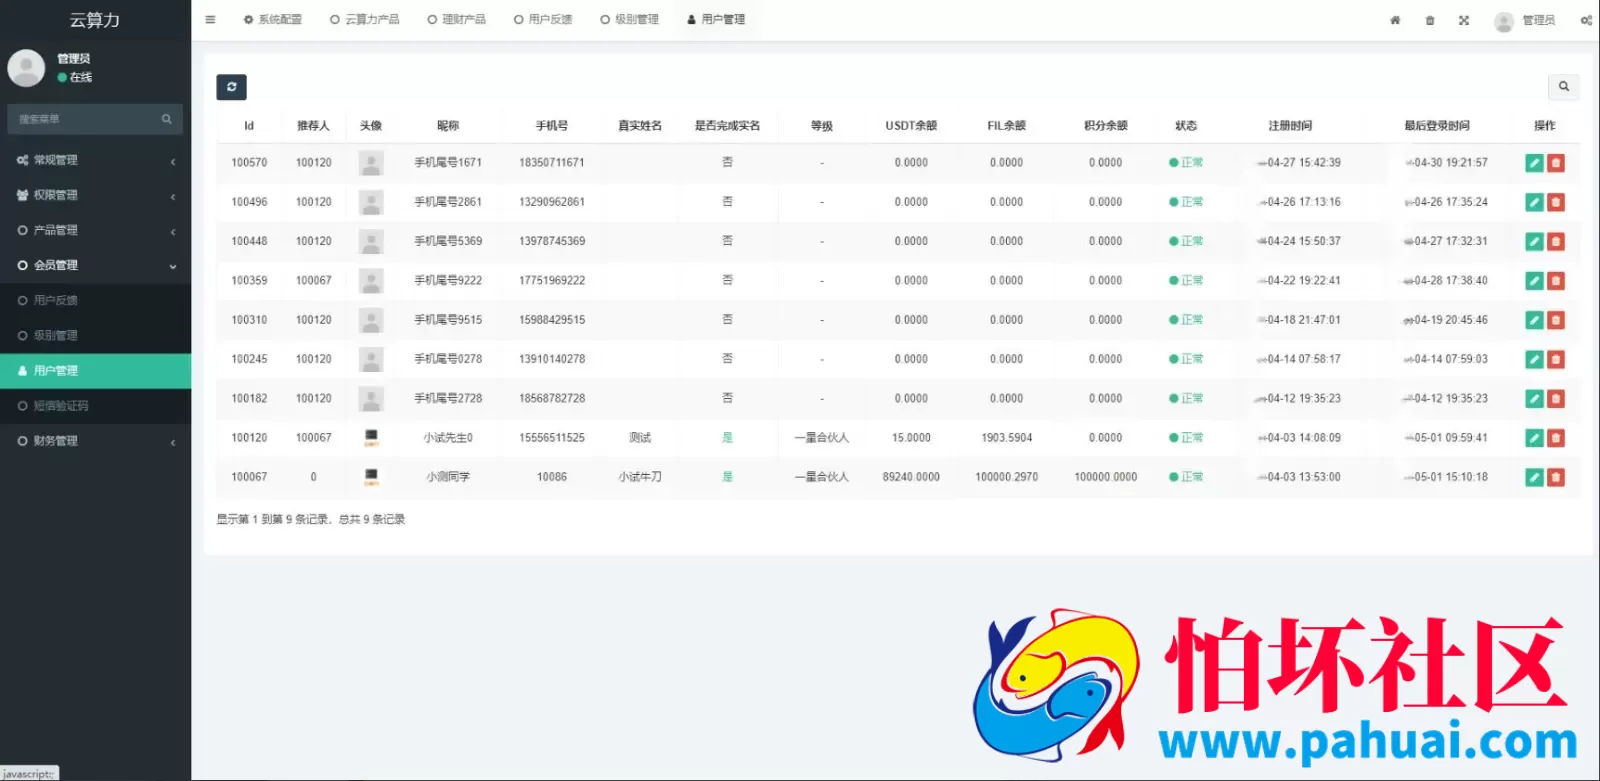Switch to the 系统配置 top tab
Screen dimensions: 1600x781
click(x=273, y=20)
